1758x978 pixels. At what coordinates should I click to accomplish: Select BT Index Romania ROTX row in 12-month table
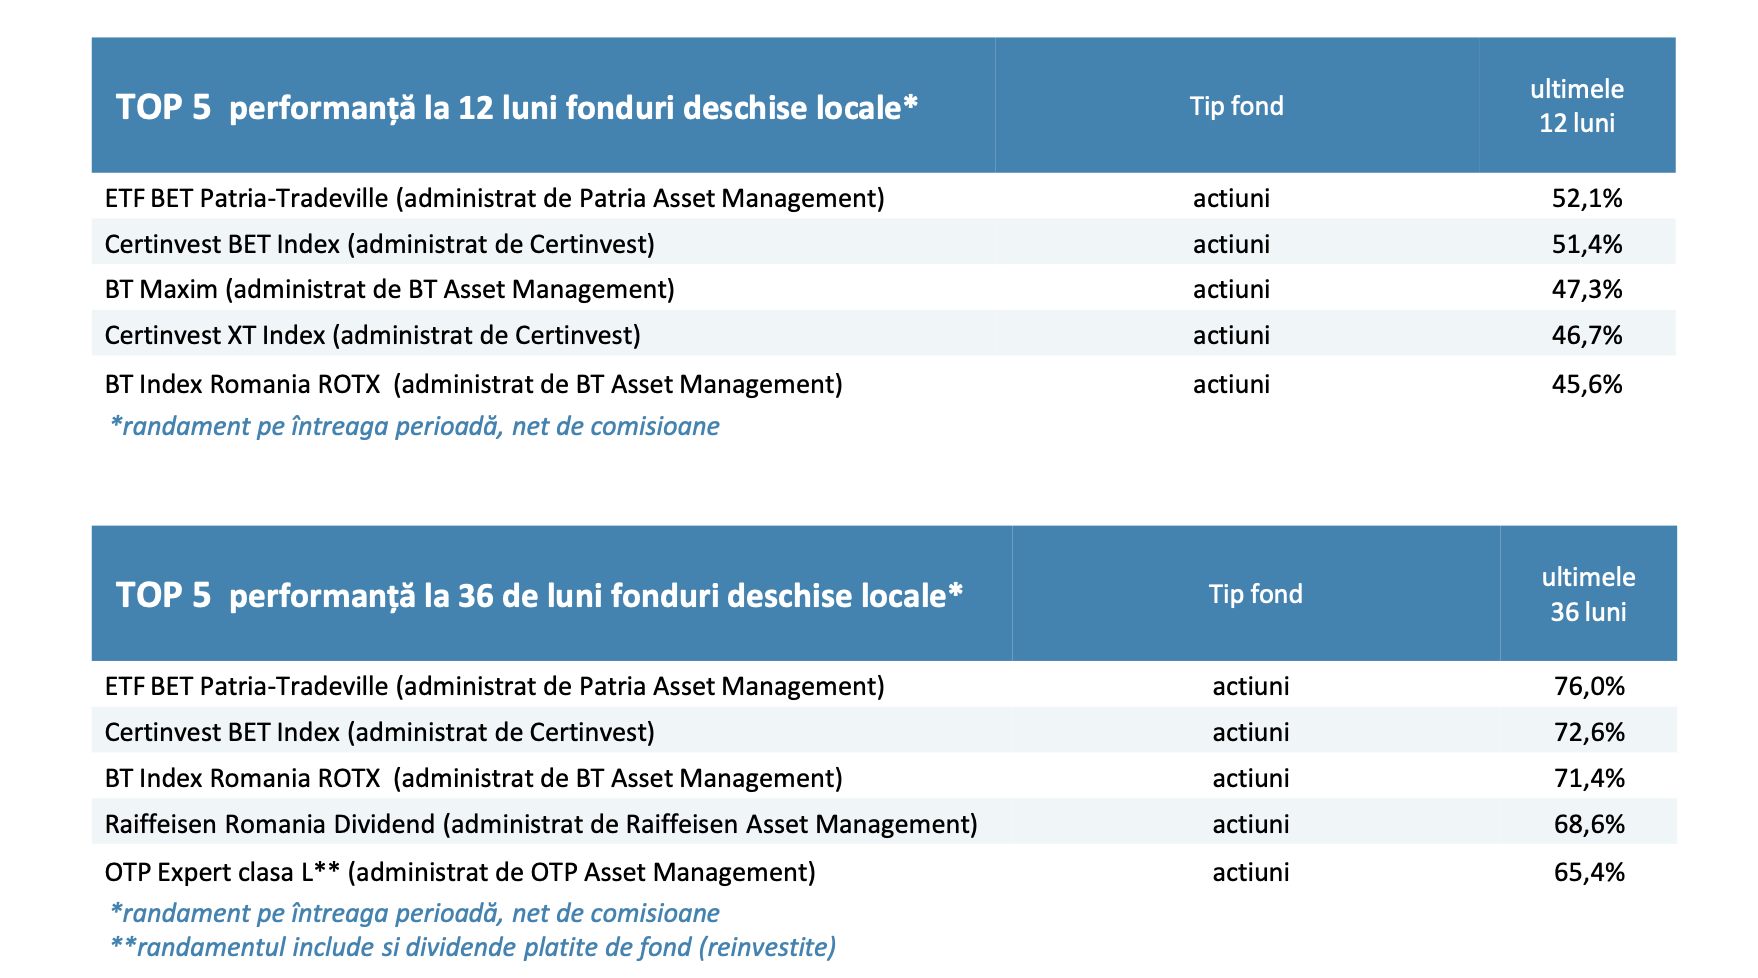click(x=884, y=383)
